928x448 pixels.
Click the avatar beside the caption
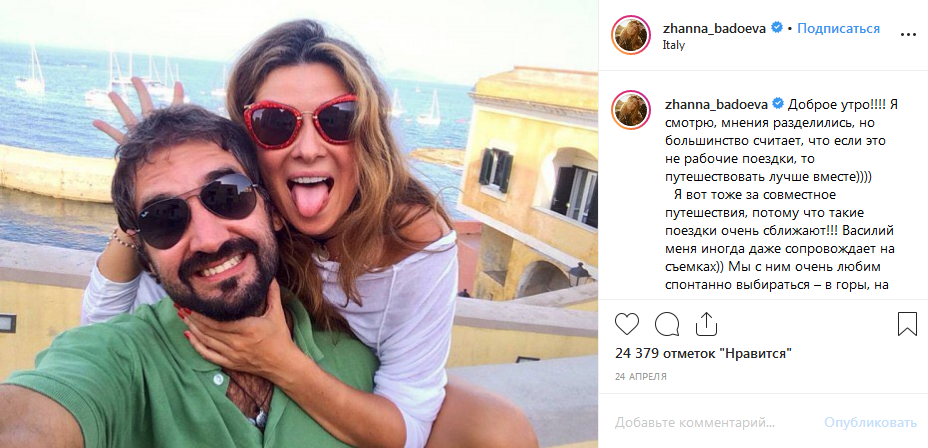(x=631, y=108)
